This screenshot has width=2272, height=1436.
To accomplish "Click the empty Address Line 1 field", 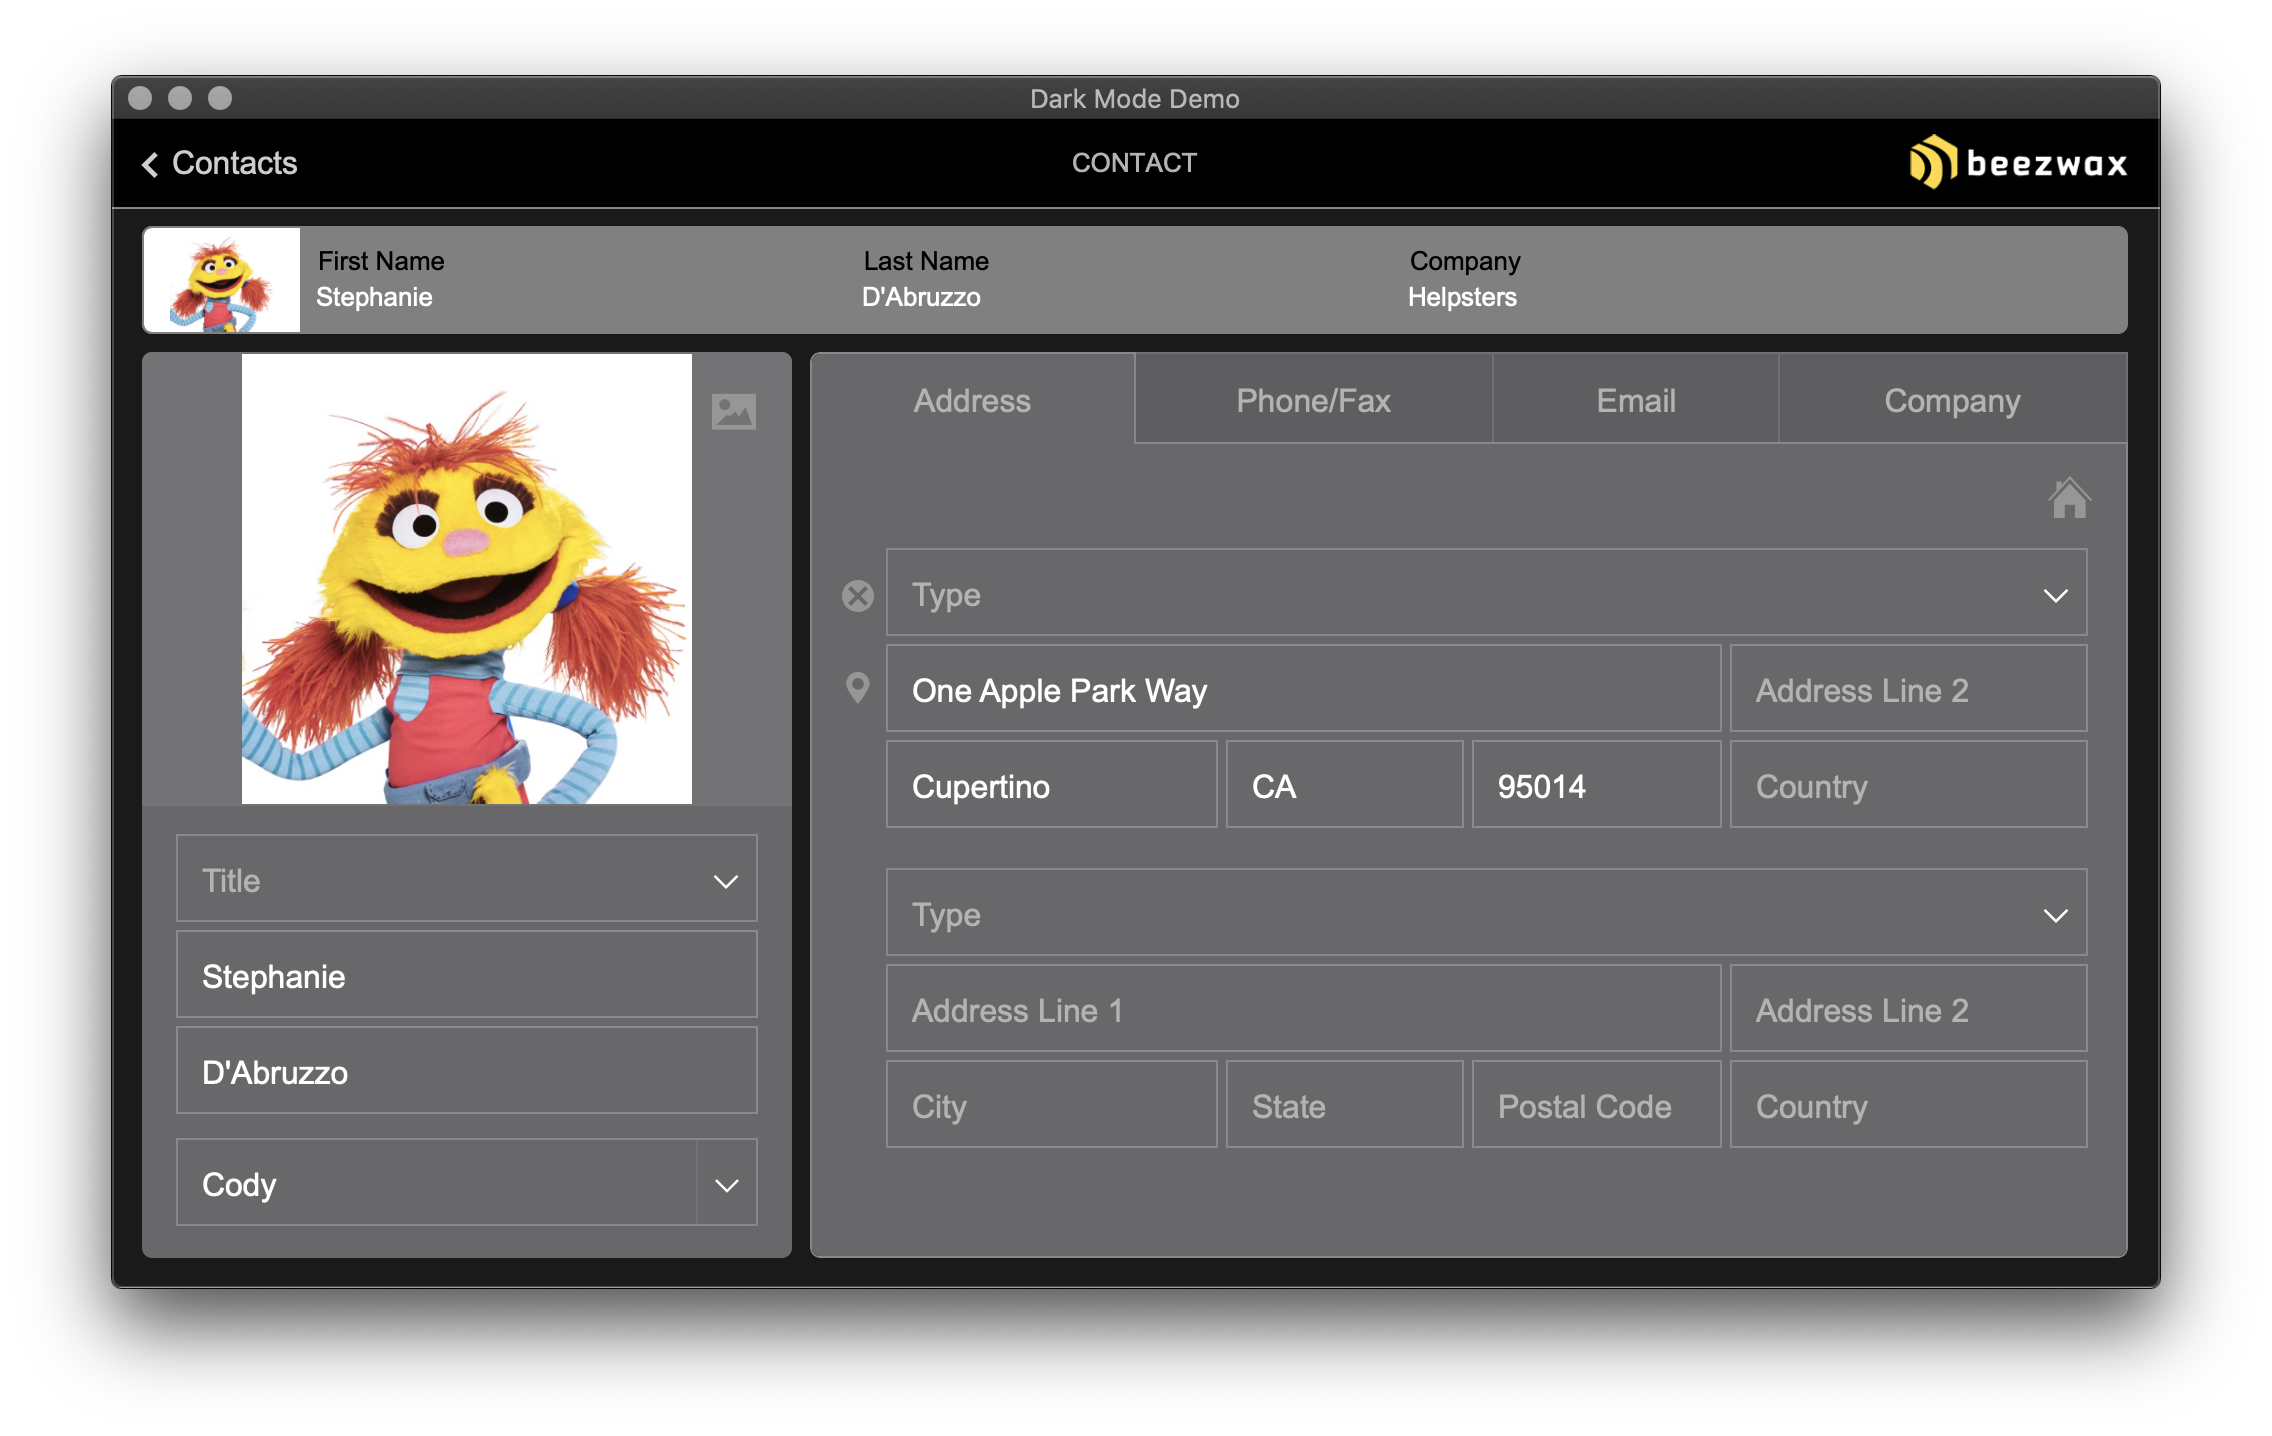I will coord(1302,1009).
